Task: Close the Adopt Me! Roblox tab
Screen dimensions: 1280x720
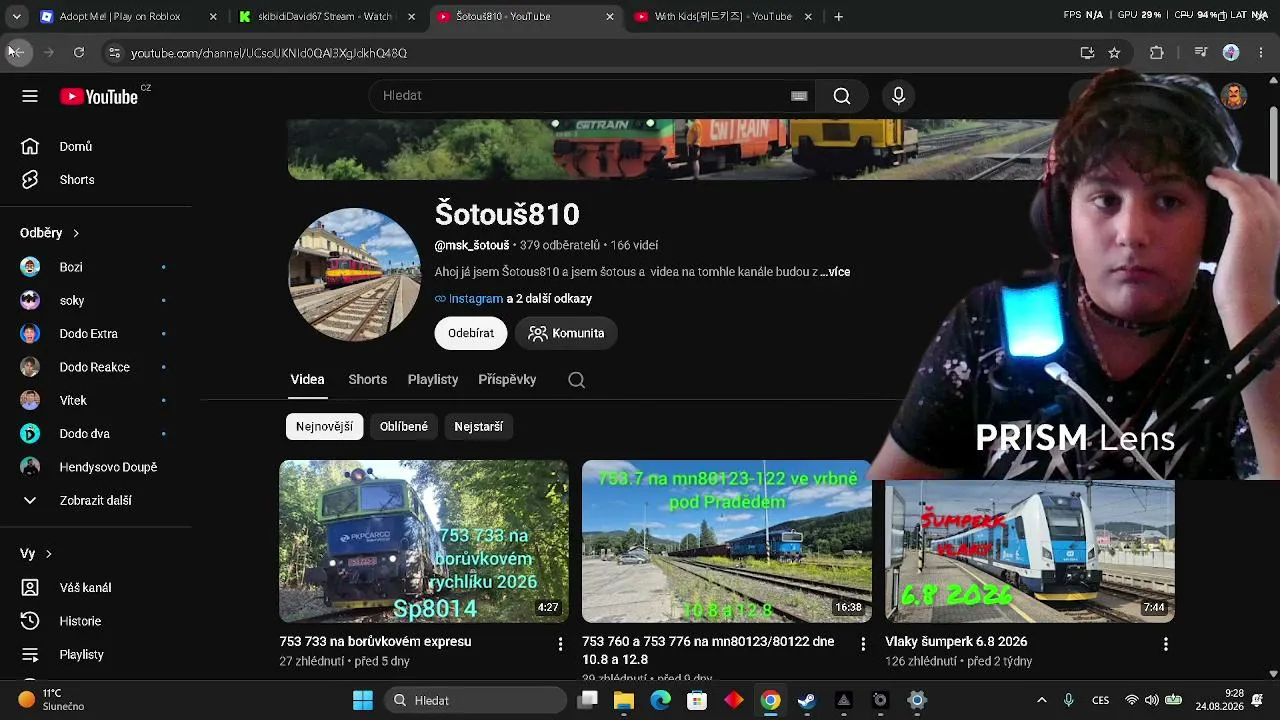Action: click(x=212, y=16)
